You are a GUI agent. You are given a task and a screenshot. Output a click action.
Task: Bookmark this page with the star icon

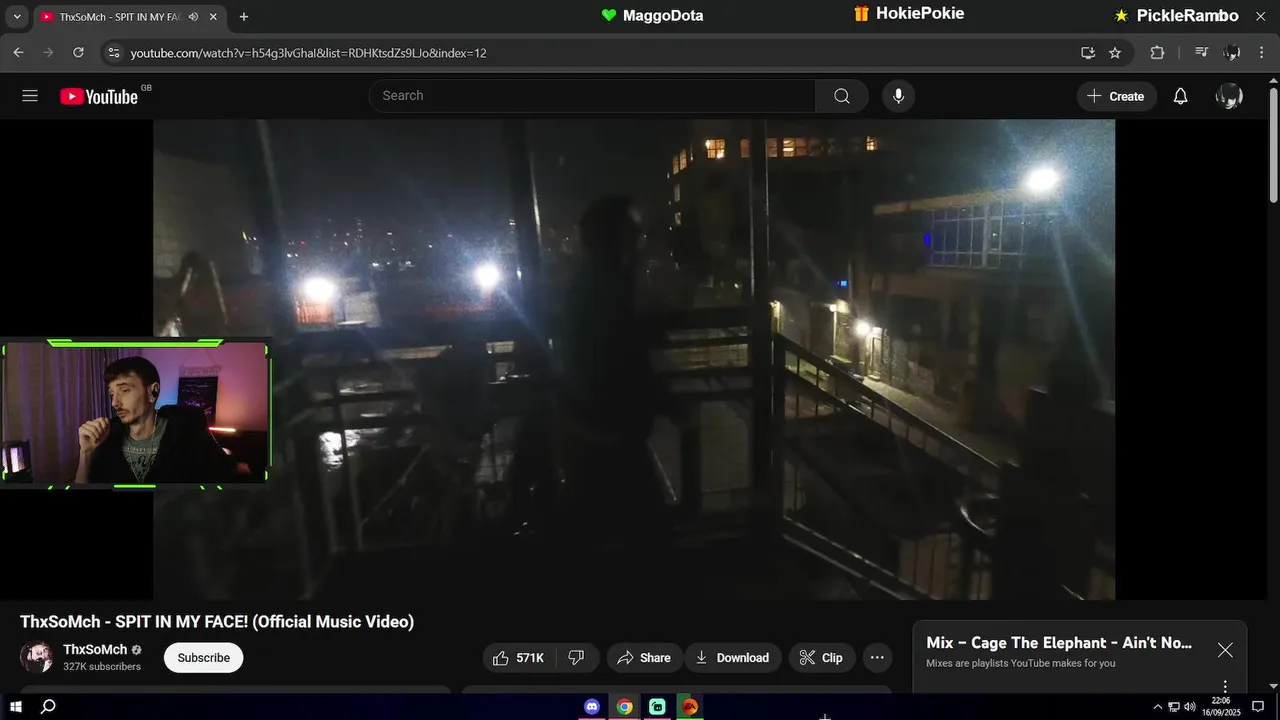coord(1115,53)
